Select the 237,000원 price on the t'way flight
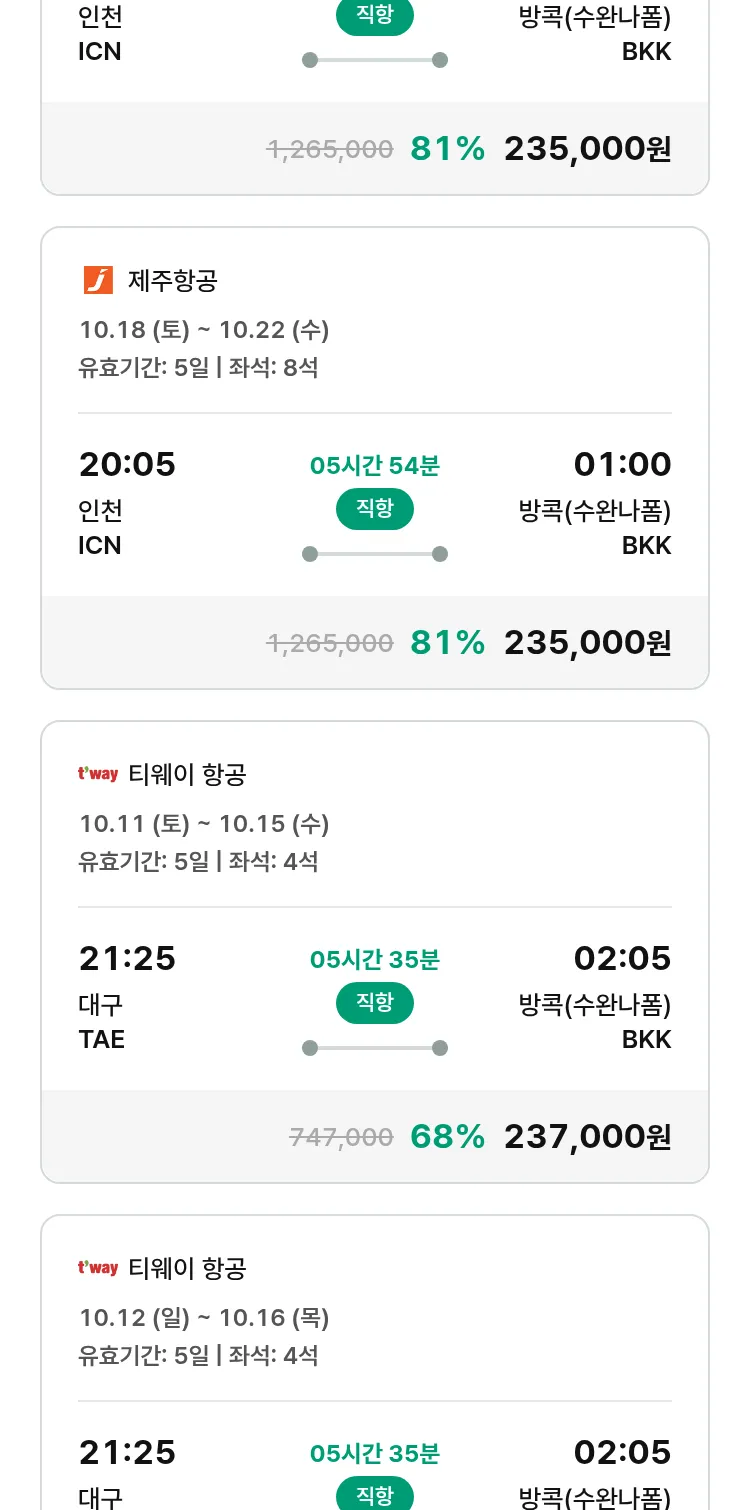Screen dimensions: 750x1510 587,1136
